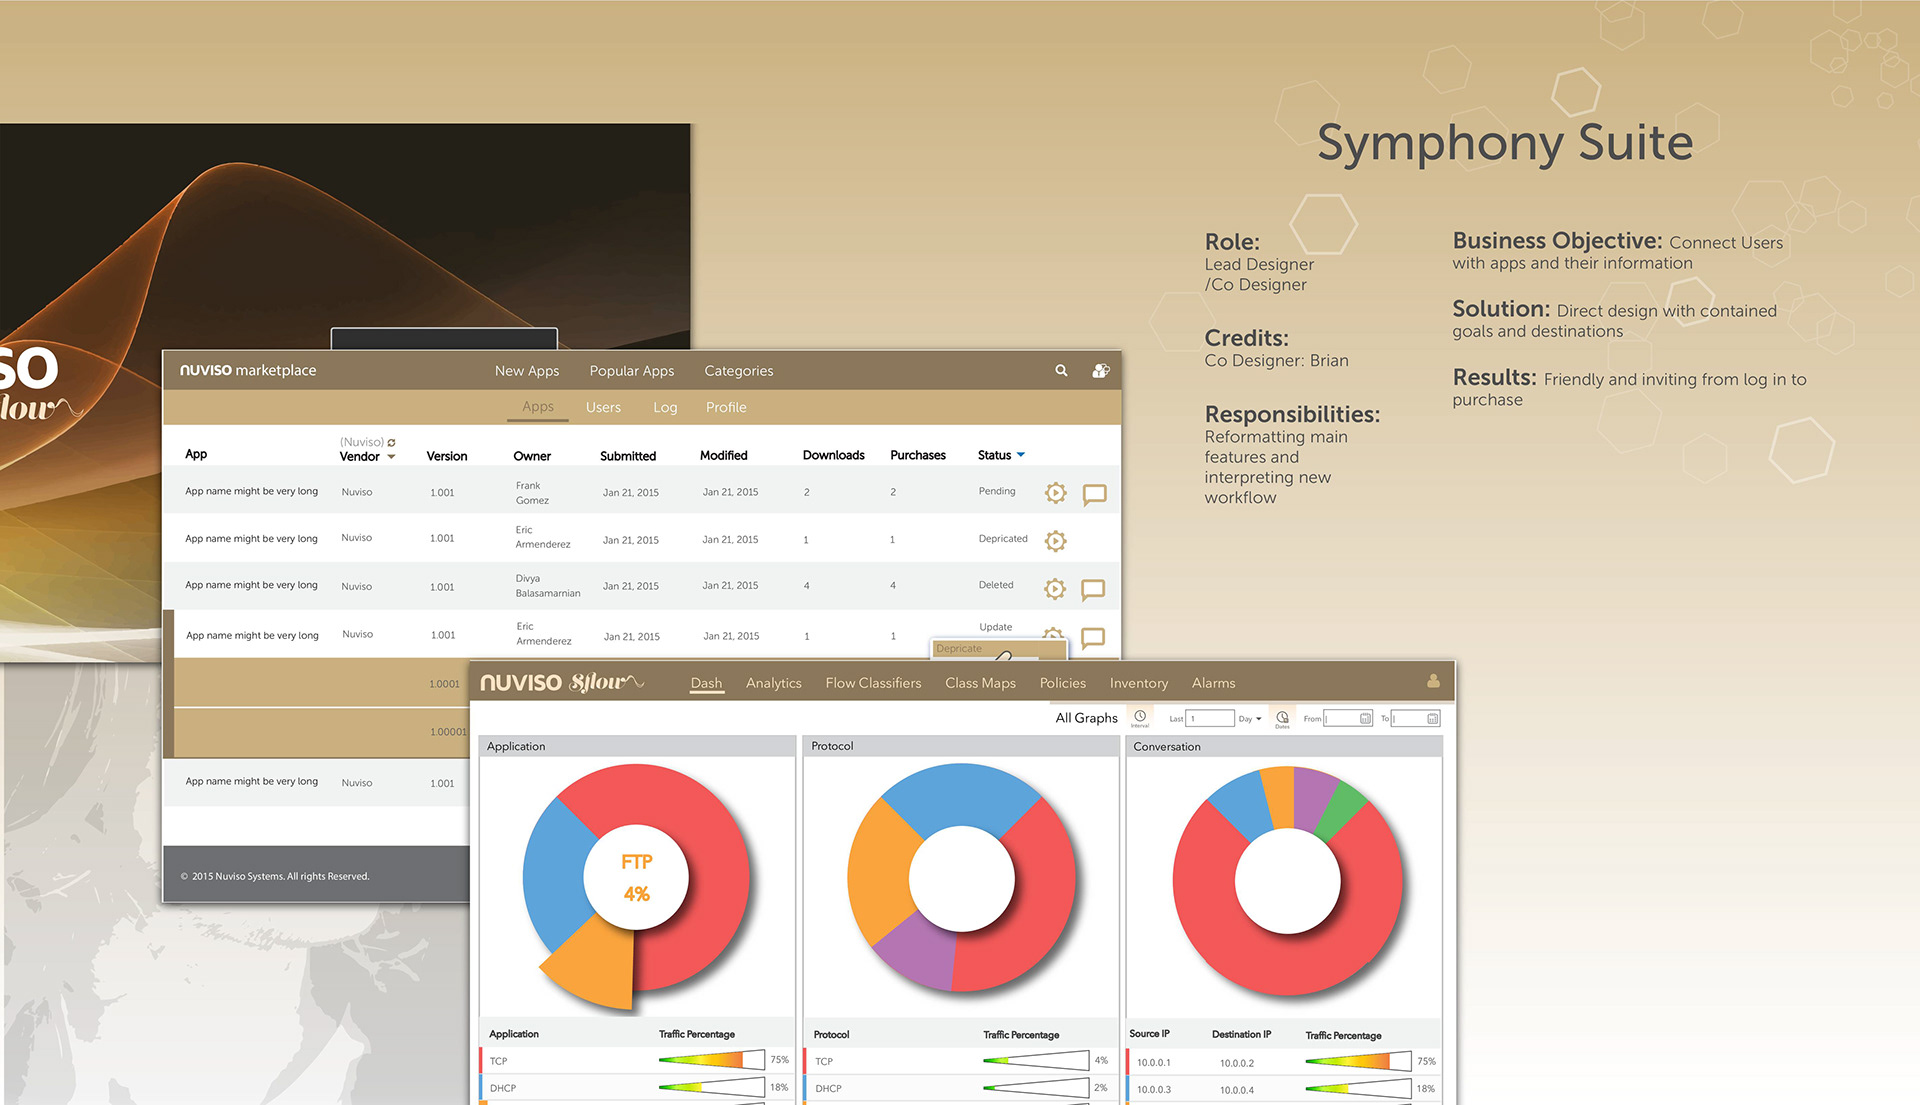The height and width of the screenshot is (1105, 1920).
Task: Click the profile icon in the Sflow header
Action: pos(1434,681)
